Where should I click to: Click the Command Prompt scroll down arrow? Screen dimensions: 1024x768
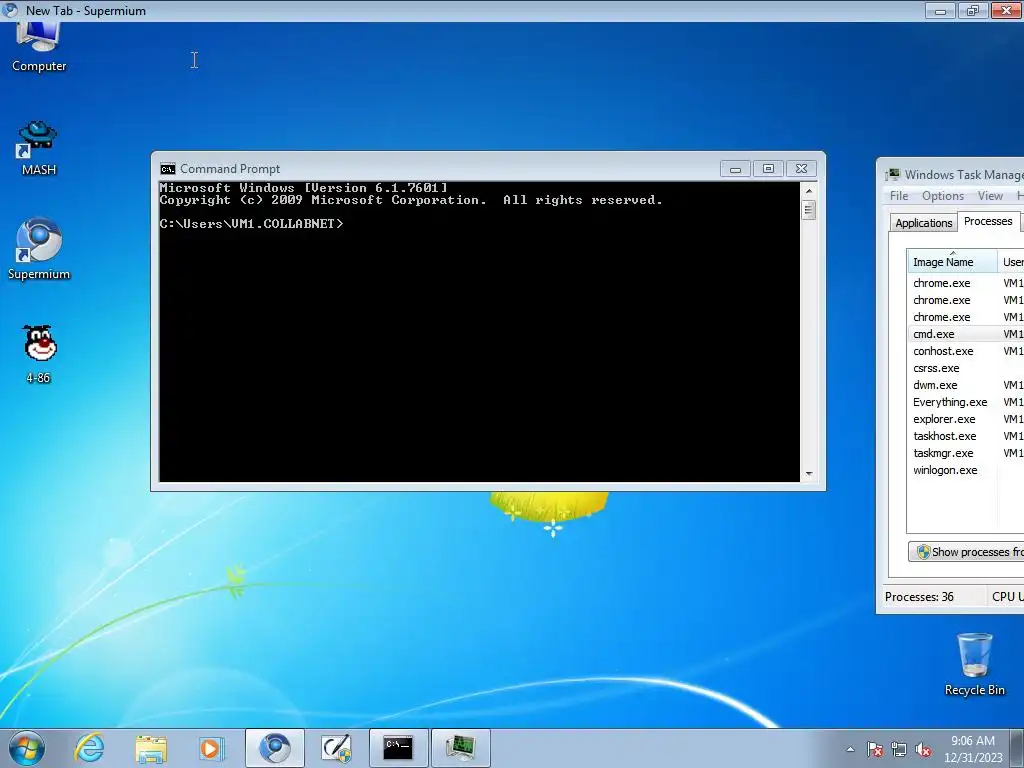(808, 474)
